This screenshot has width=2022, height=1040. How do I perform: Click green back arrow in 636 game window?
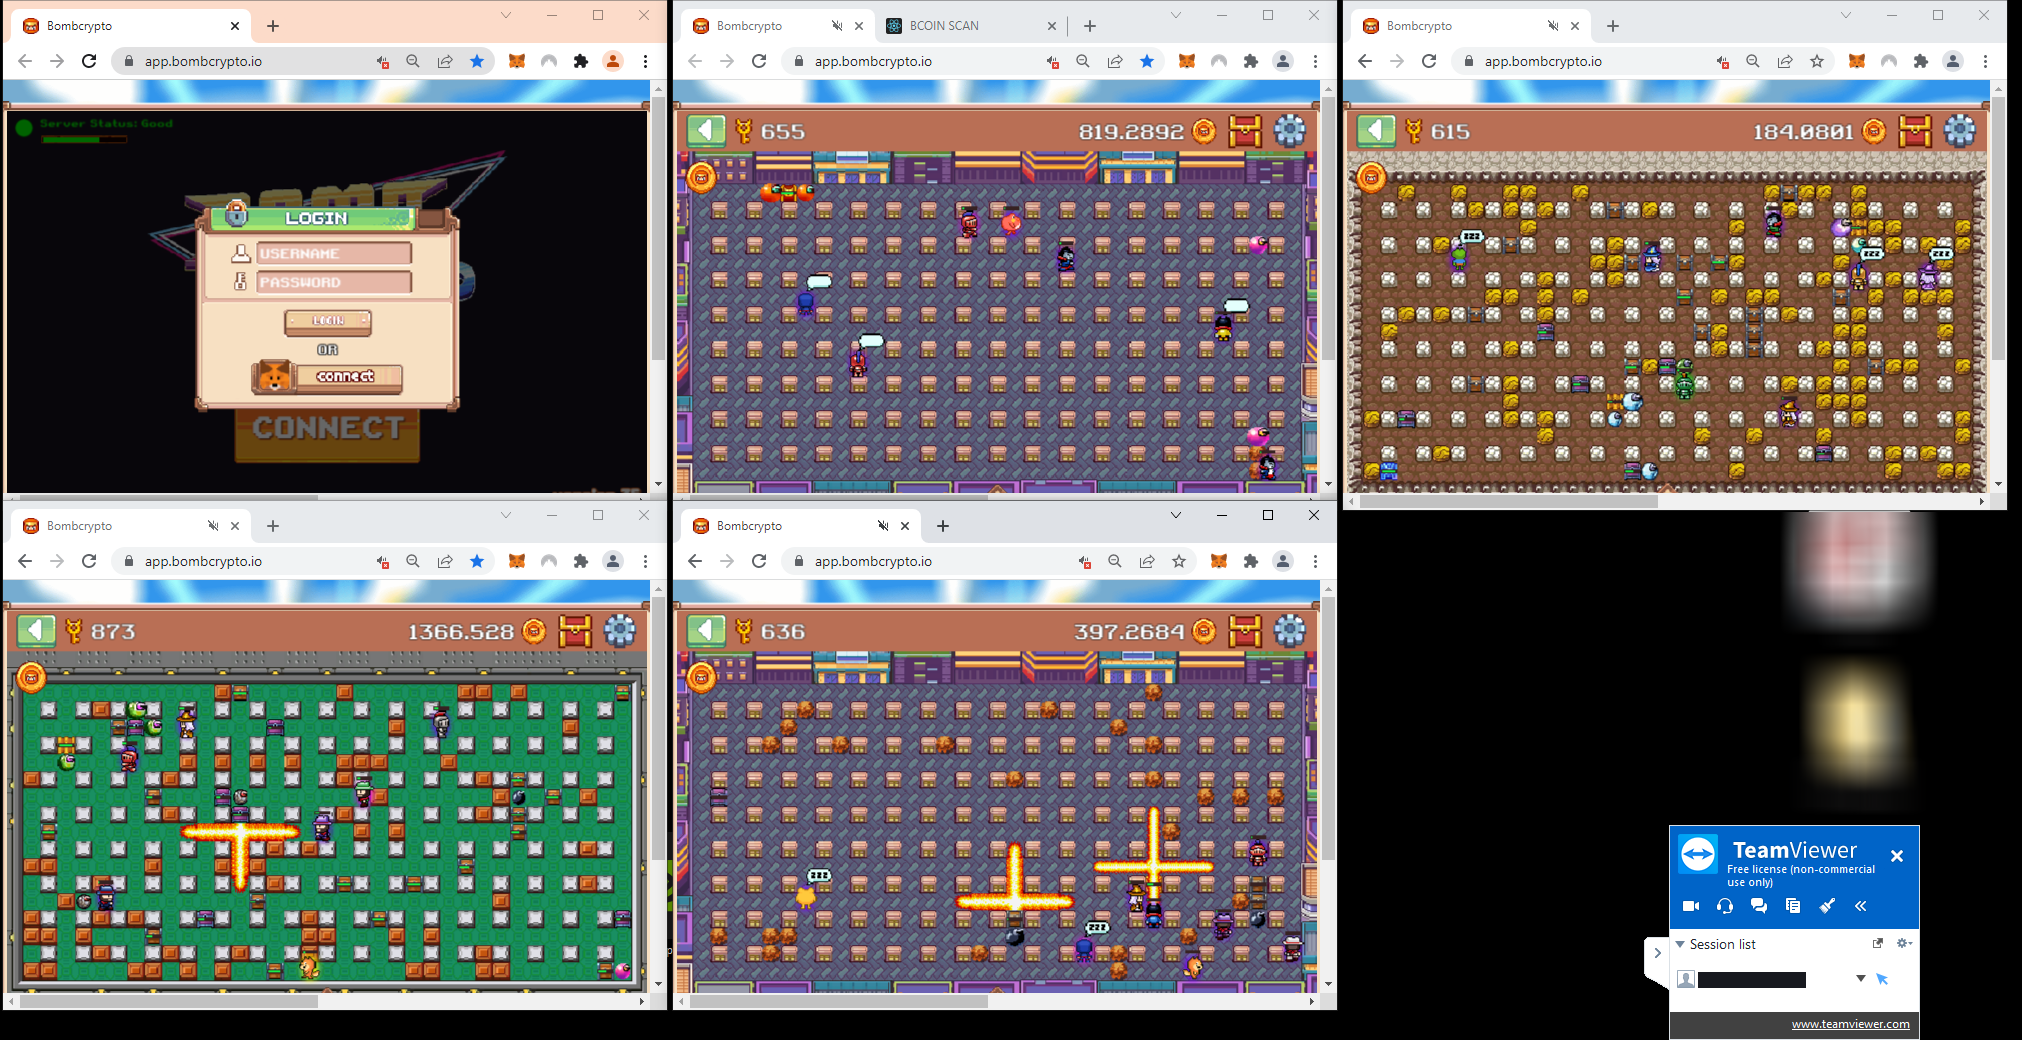tap(706, 630)
